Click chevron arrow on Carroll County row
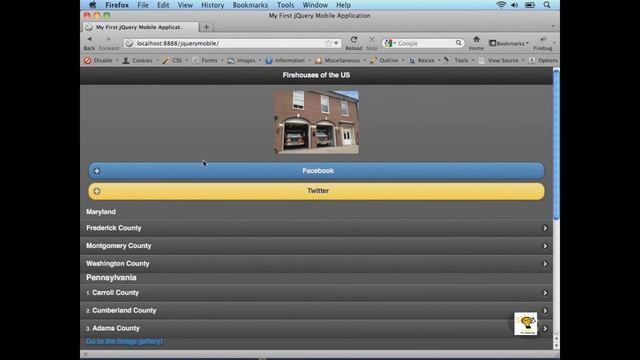Image resolution: width=640 pixels, height=360 pixels. click(x=545, y=293)
